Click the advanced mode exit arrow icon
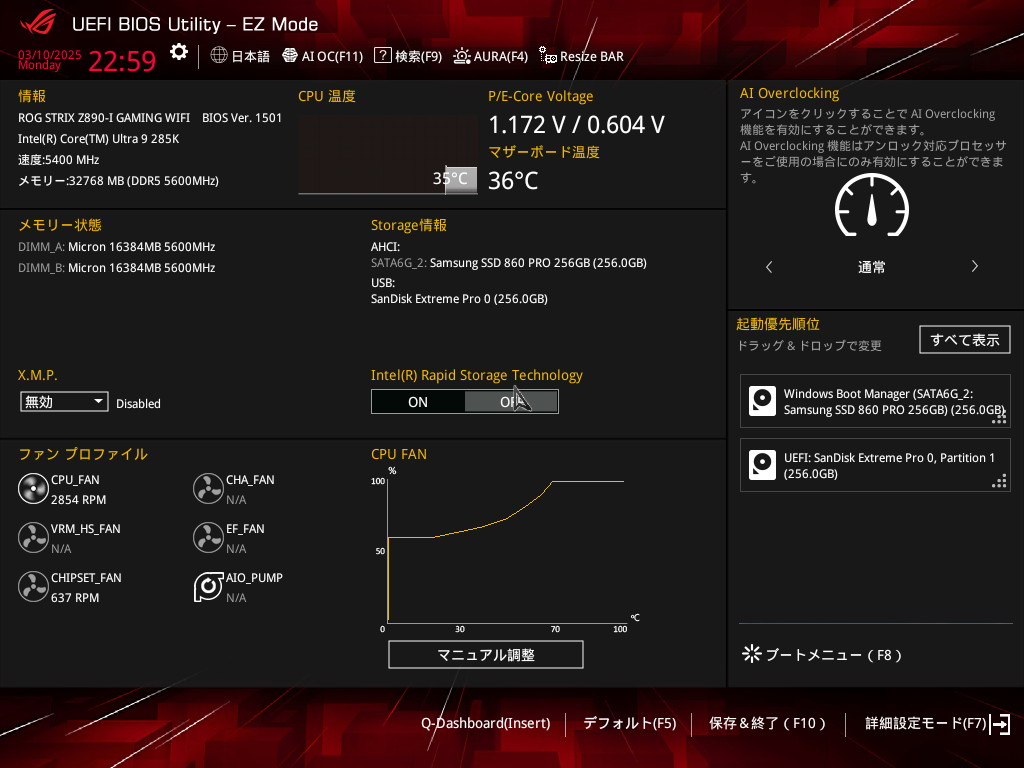 point(1000,724)
